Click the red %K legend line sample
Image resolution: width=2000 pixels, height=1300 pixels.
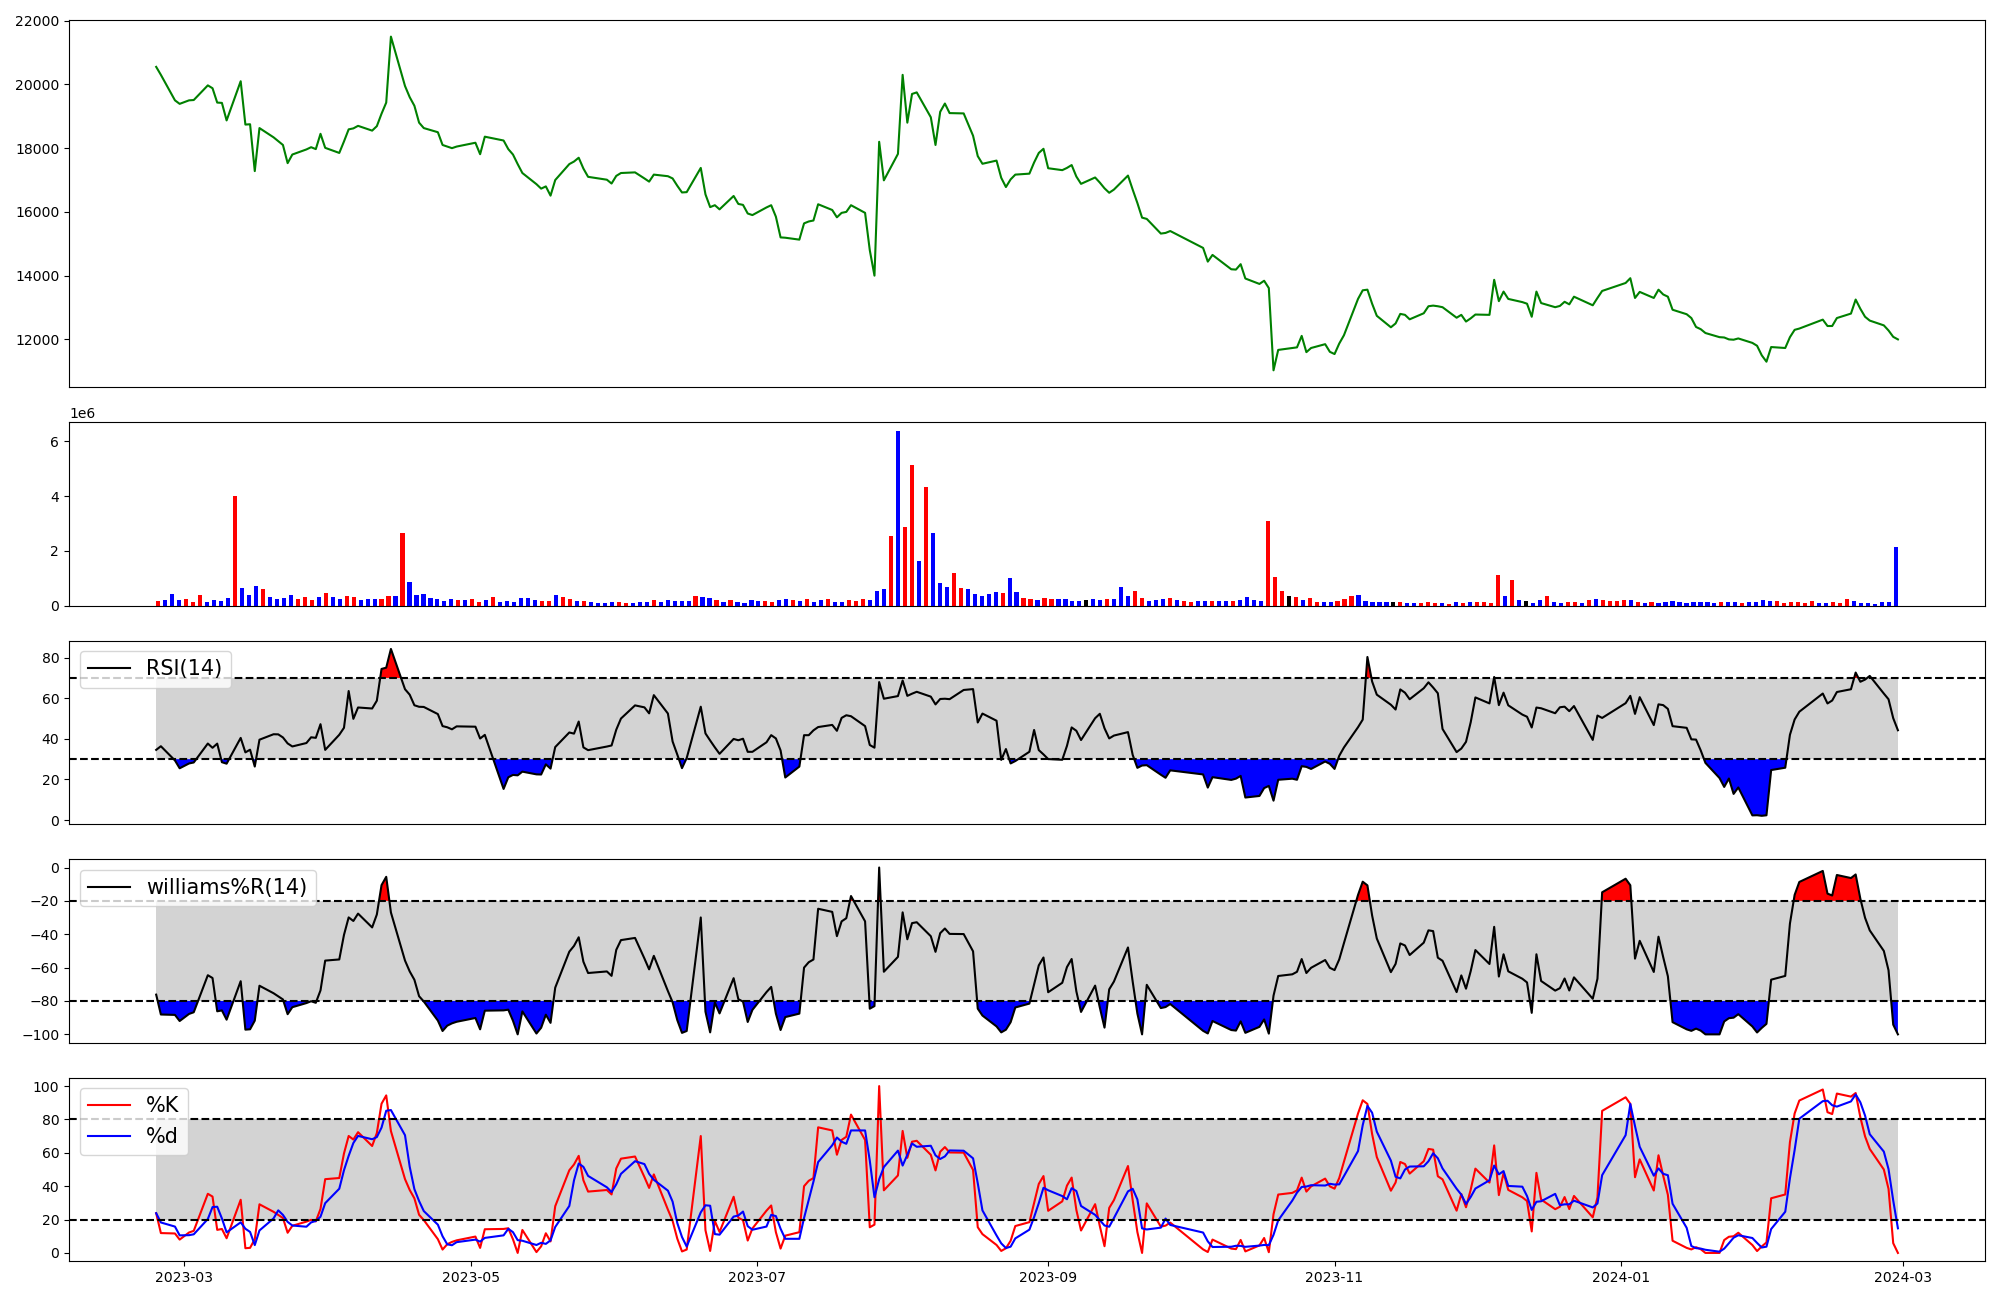[x=110, y=1105]
